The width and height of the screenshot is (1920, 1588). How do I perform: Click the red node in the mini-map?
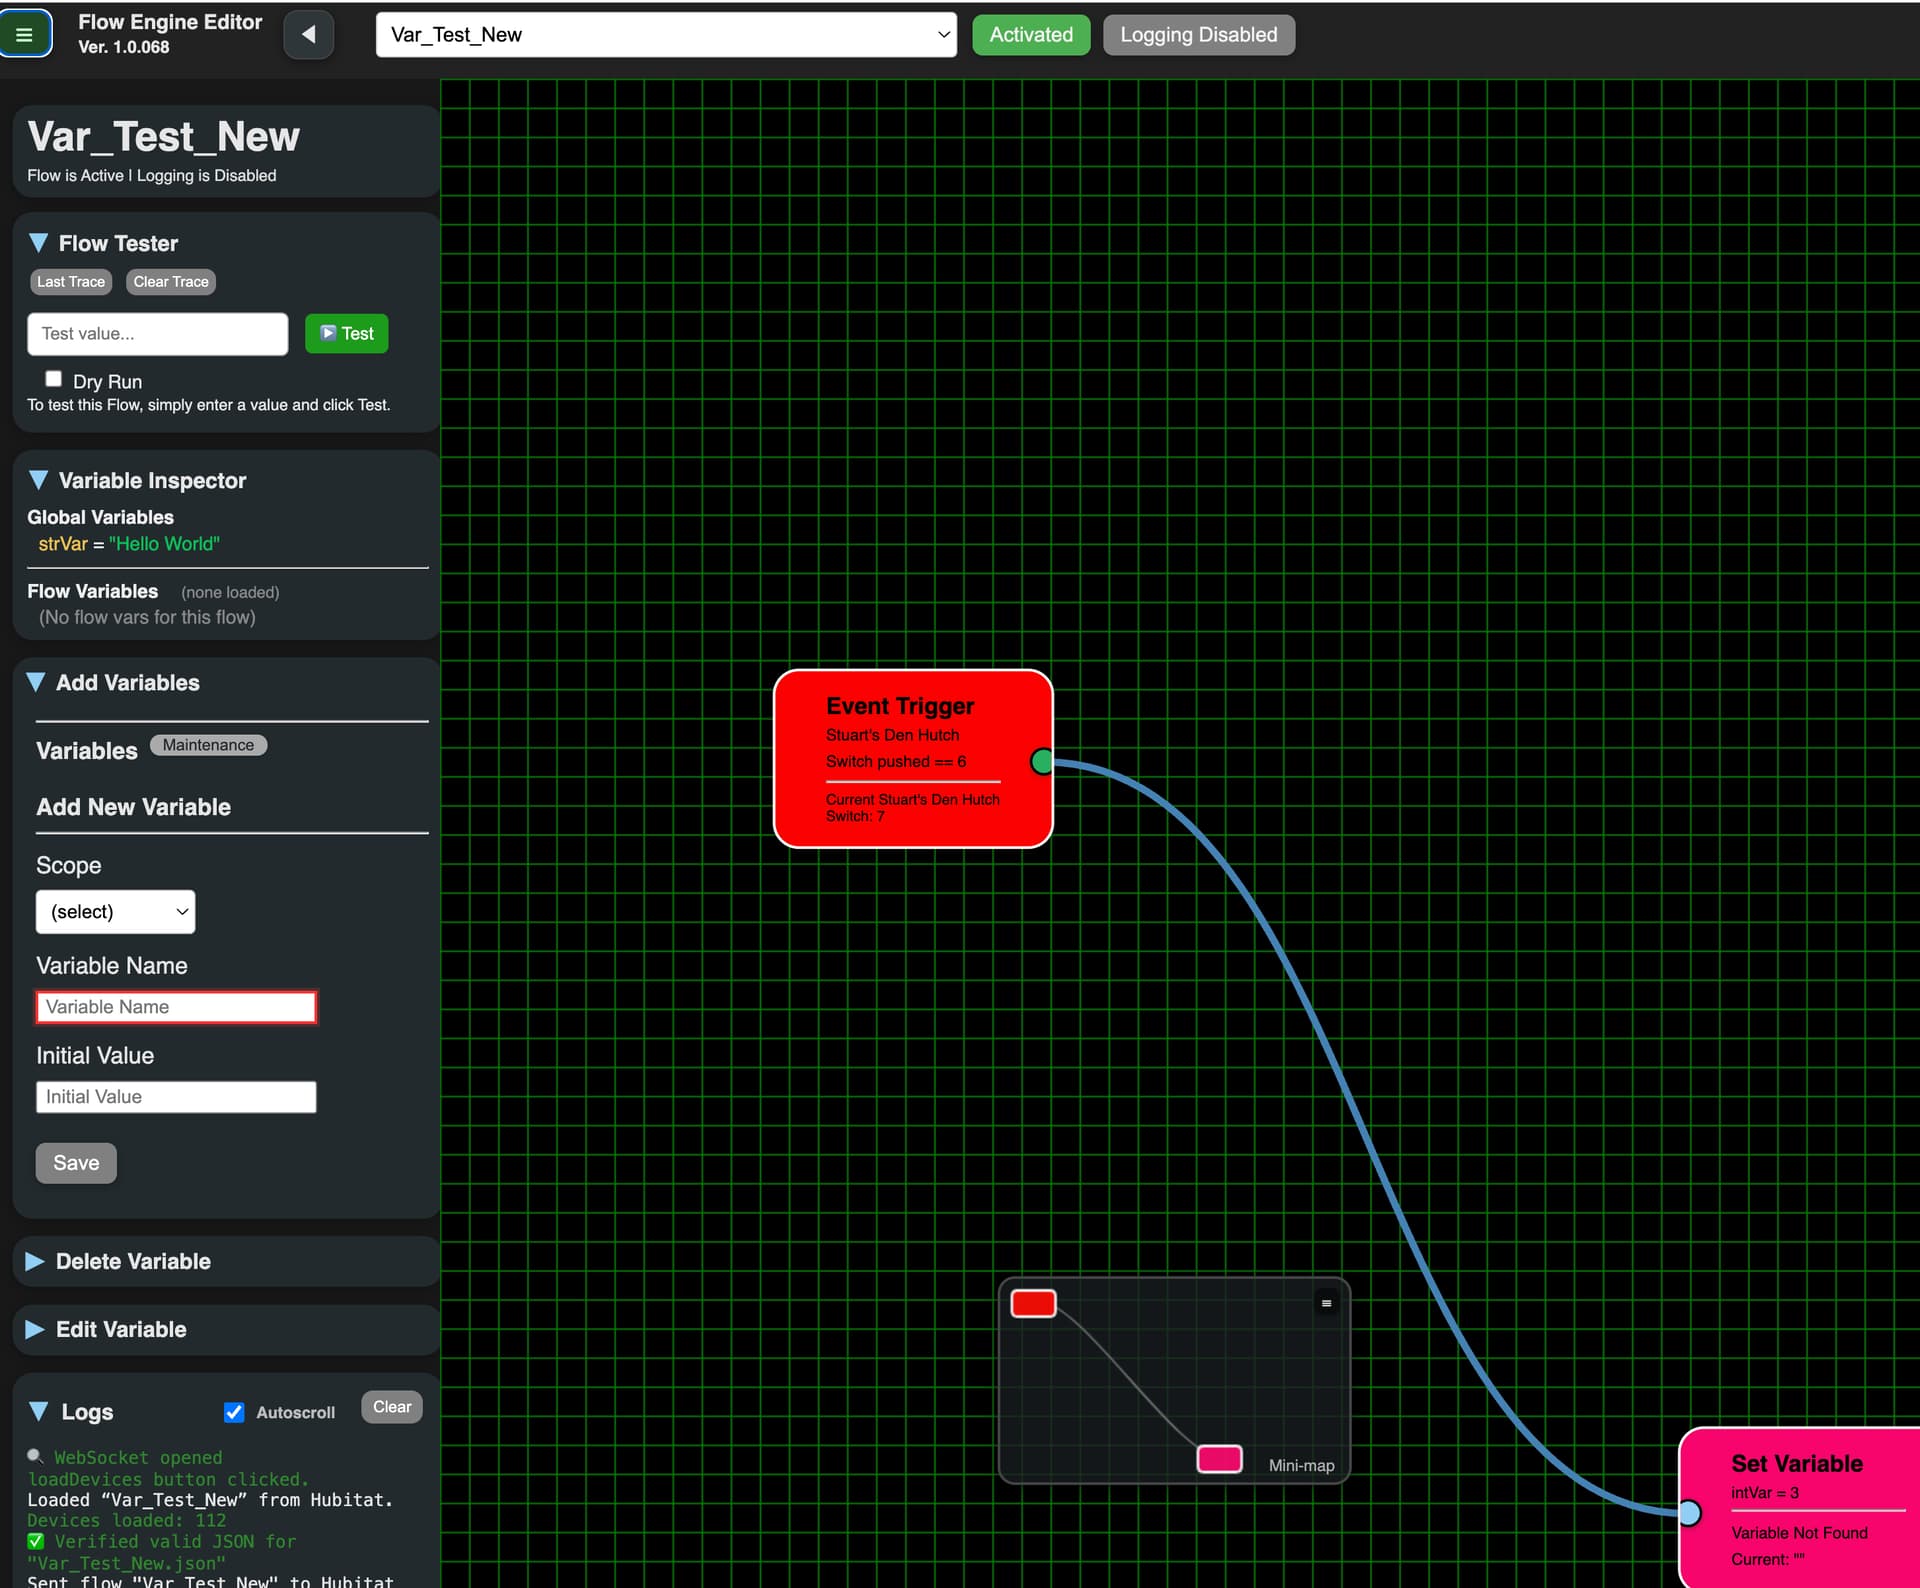(x=1033, y=1303)
